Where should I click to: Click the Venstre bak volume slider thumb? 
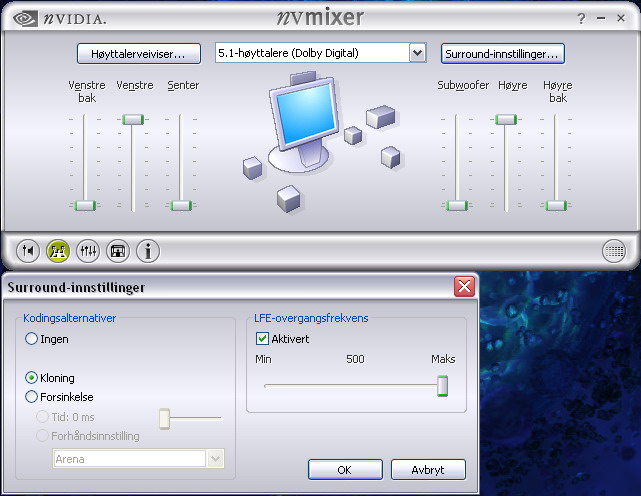coord(85,205)
